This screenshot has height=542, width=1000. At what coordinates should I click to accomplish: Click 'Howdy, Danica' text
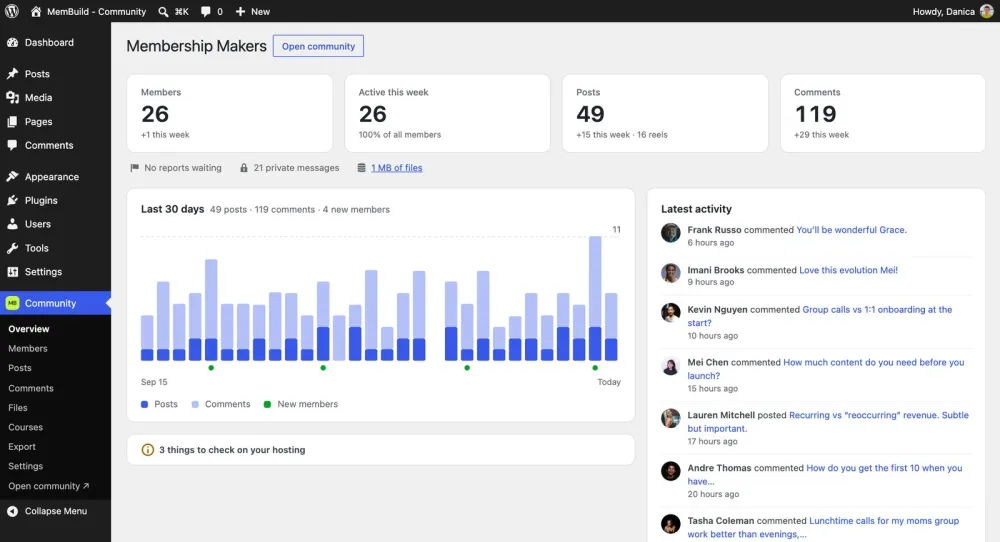point(943,11)
